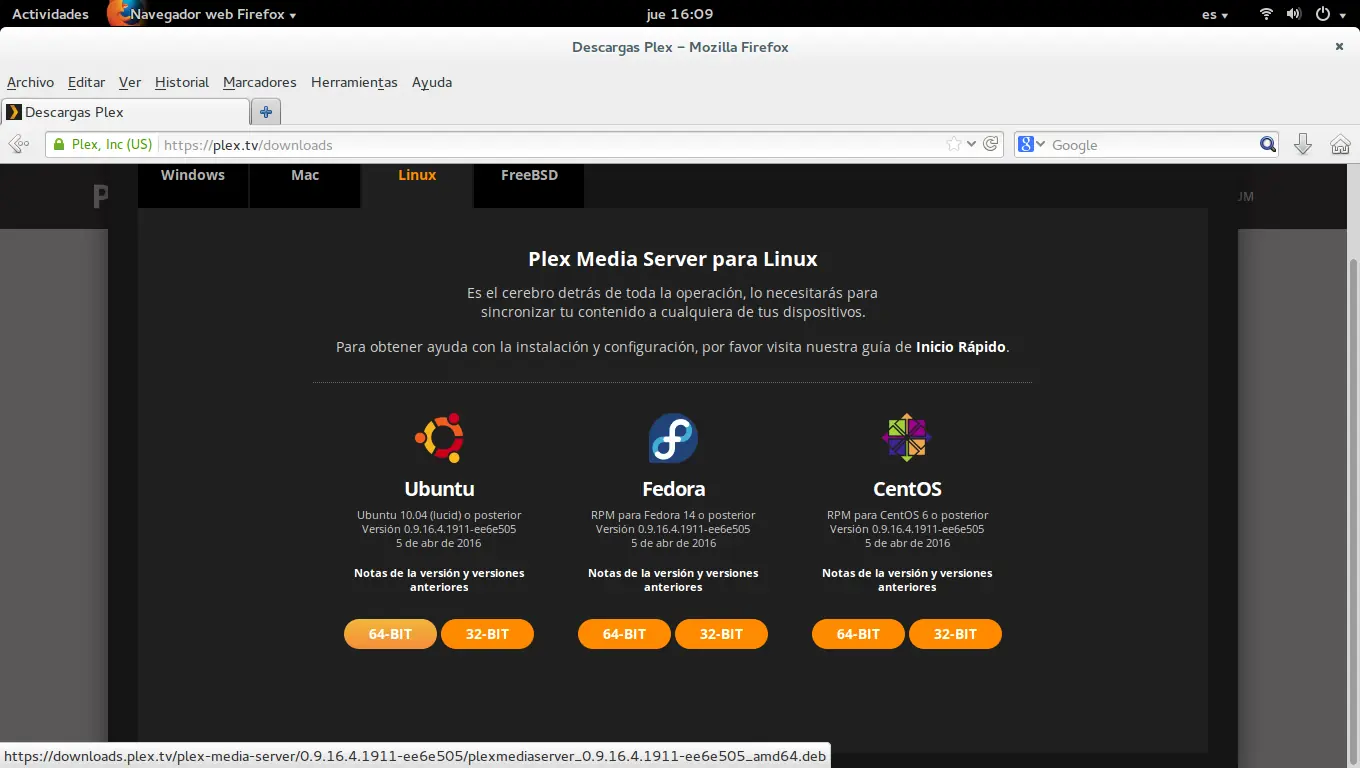Open the Ayuda menu
The image size is (1360, 768).
(x=432, y=82)
